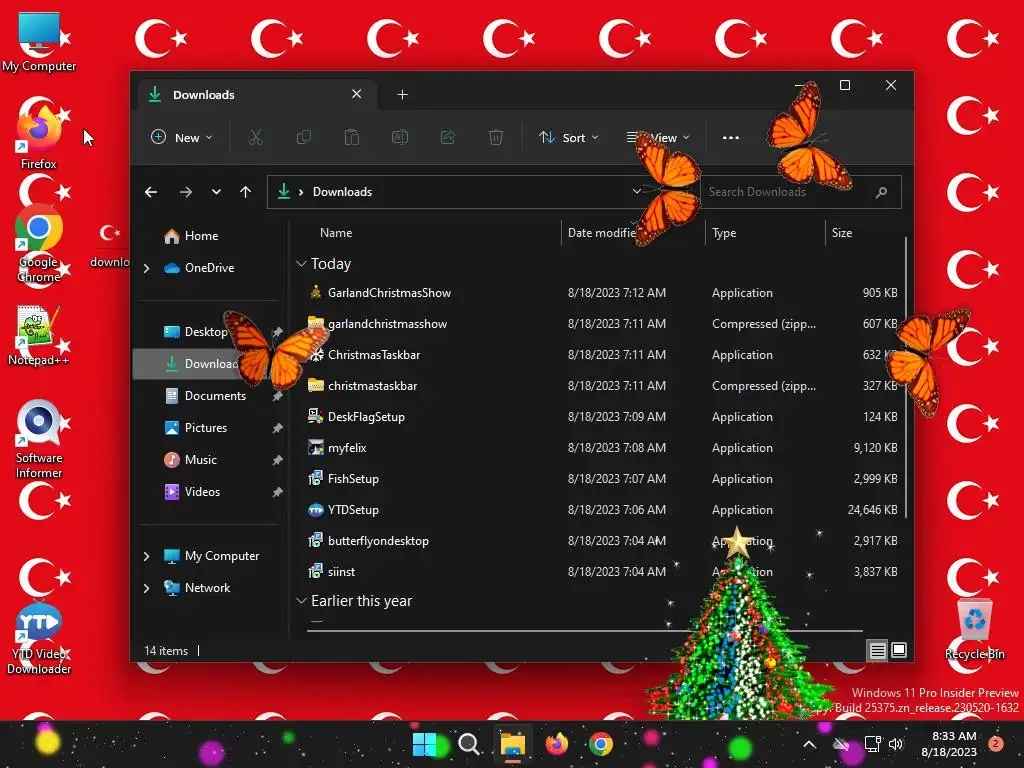Open Firefox desktop shortcut
1024x768 pixels.
click(39, 135)
